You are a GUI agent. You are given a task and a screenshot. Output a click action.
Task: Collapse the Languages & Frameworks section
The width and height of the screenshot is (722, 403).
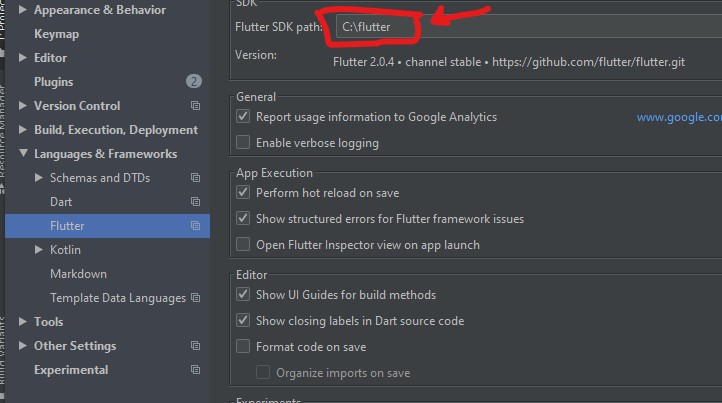click(x=23, y=154)
